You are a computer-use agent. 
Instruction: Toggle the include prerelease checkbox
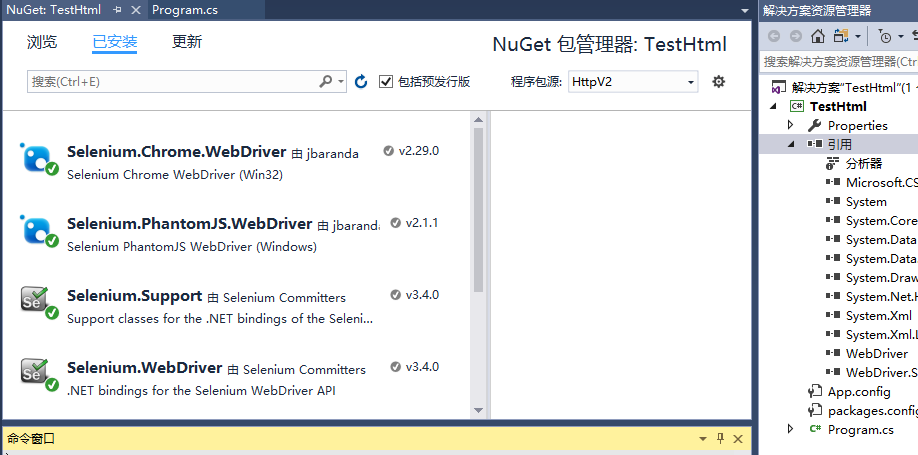pyautogui.click(x=385, y=81)
